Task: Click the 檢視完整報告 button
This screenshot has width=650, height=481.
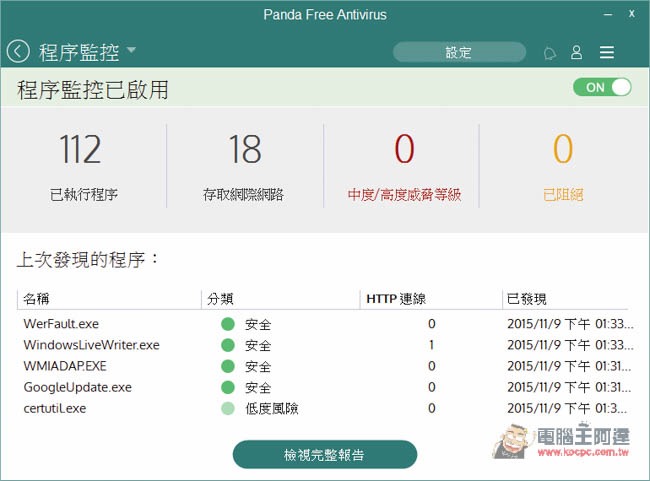Action: pyautogui.click(x=325, y=454)
